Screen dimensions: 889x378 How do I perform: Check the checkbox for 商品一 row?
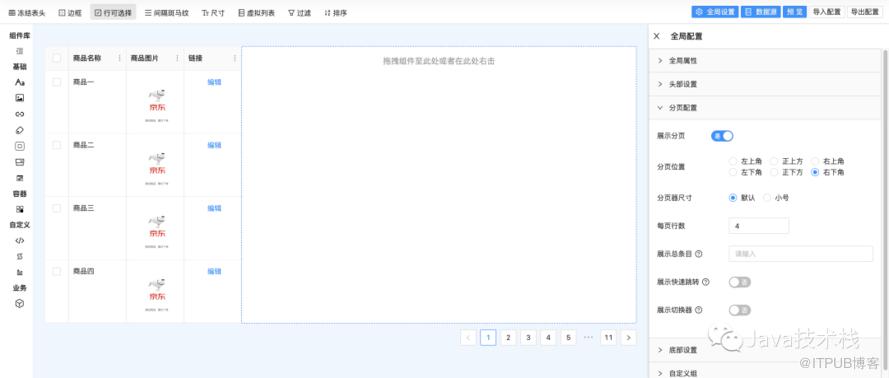click(57, 82)
